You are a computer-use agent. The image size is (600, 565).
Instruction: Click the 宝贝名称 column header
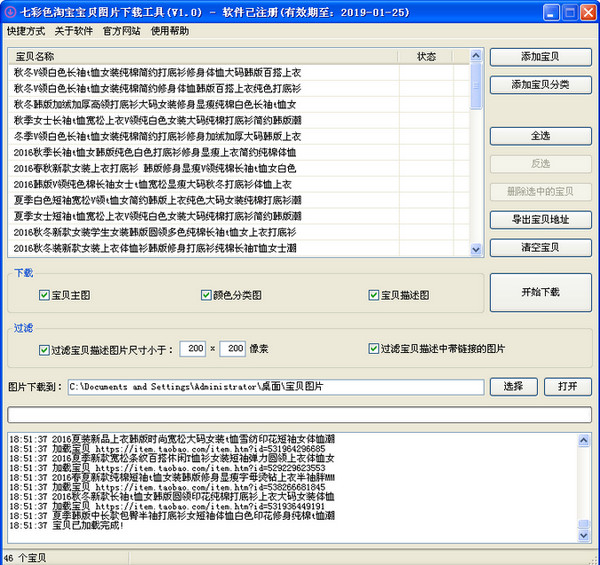point(203,57)
